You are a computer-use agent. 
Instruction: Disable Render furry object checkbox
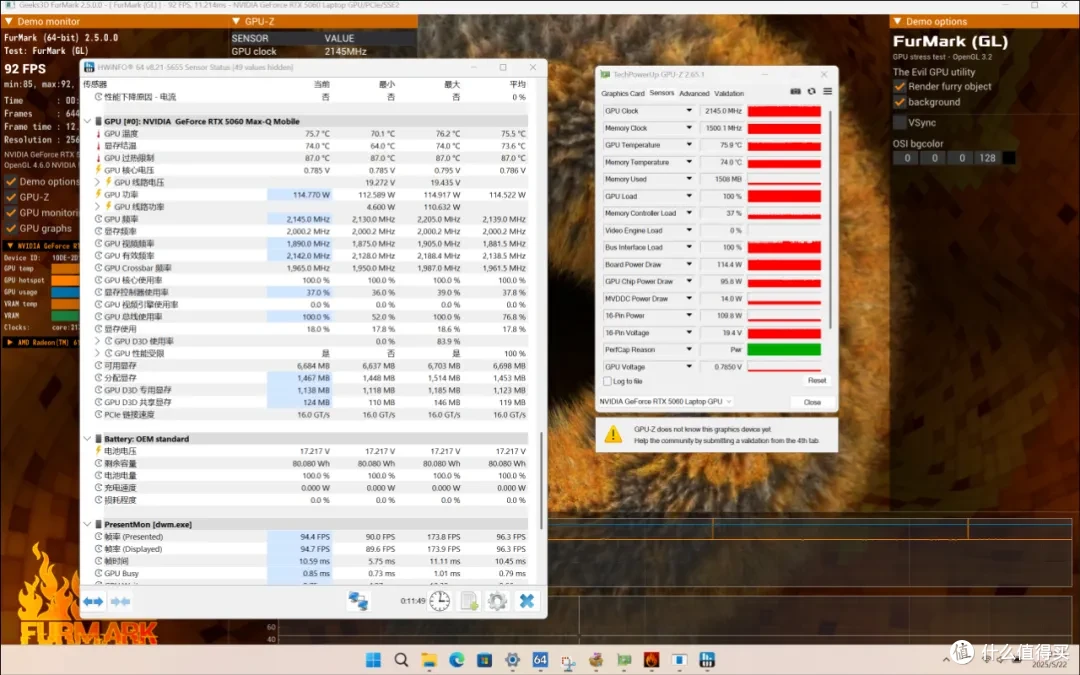coord(900,86)
